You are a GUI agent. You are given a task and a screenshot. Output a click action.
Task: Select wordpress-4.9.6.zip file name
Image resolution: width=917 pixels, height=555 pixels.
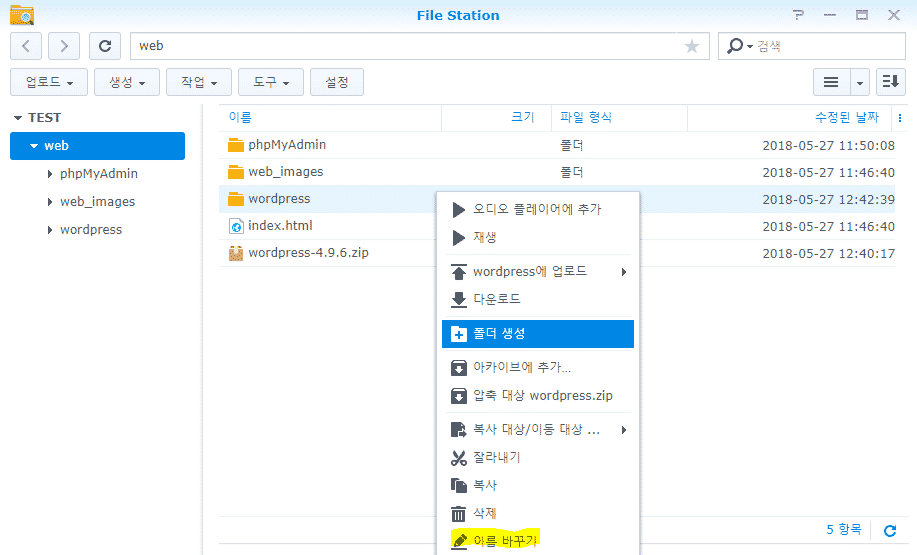[308, 253]
